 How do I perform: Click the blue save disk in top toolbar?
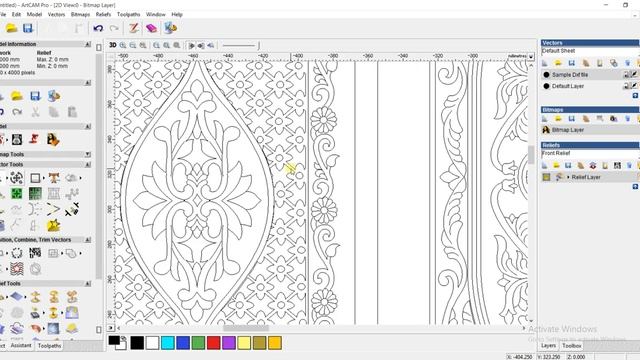point(27,28)
